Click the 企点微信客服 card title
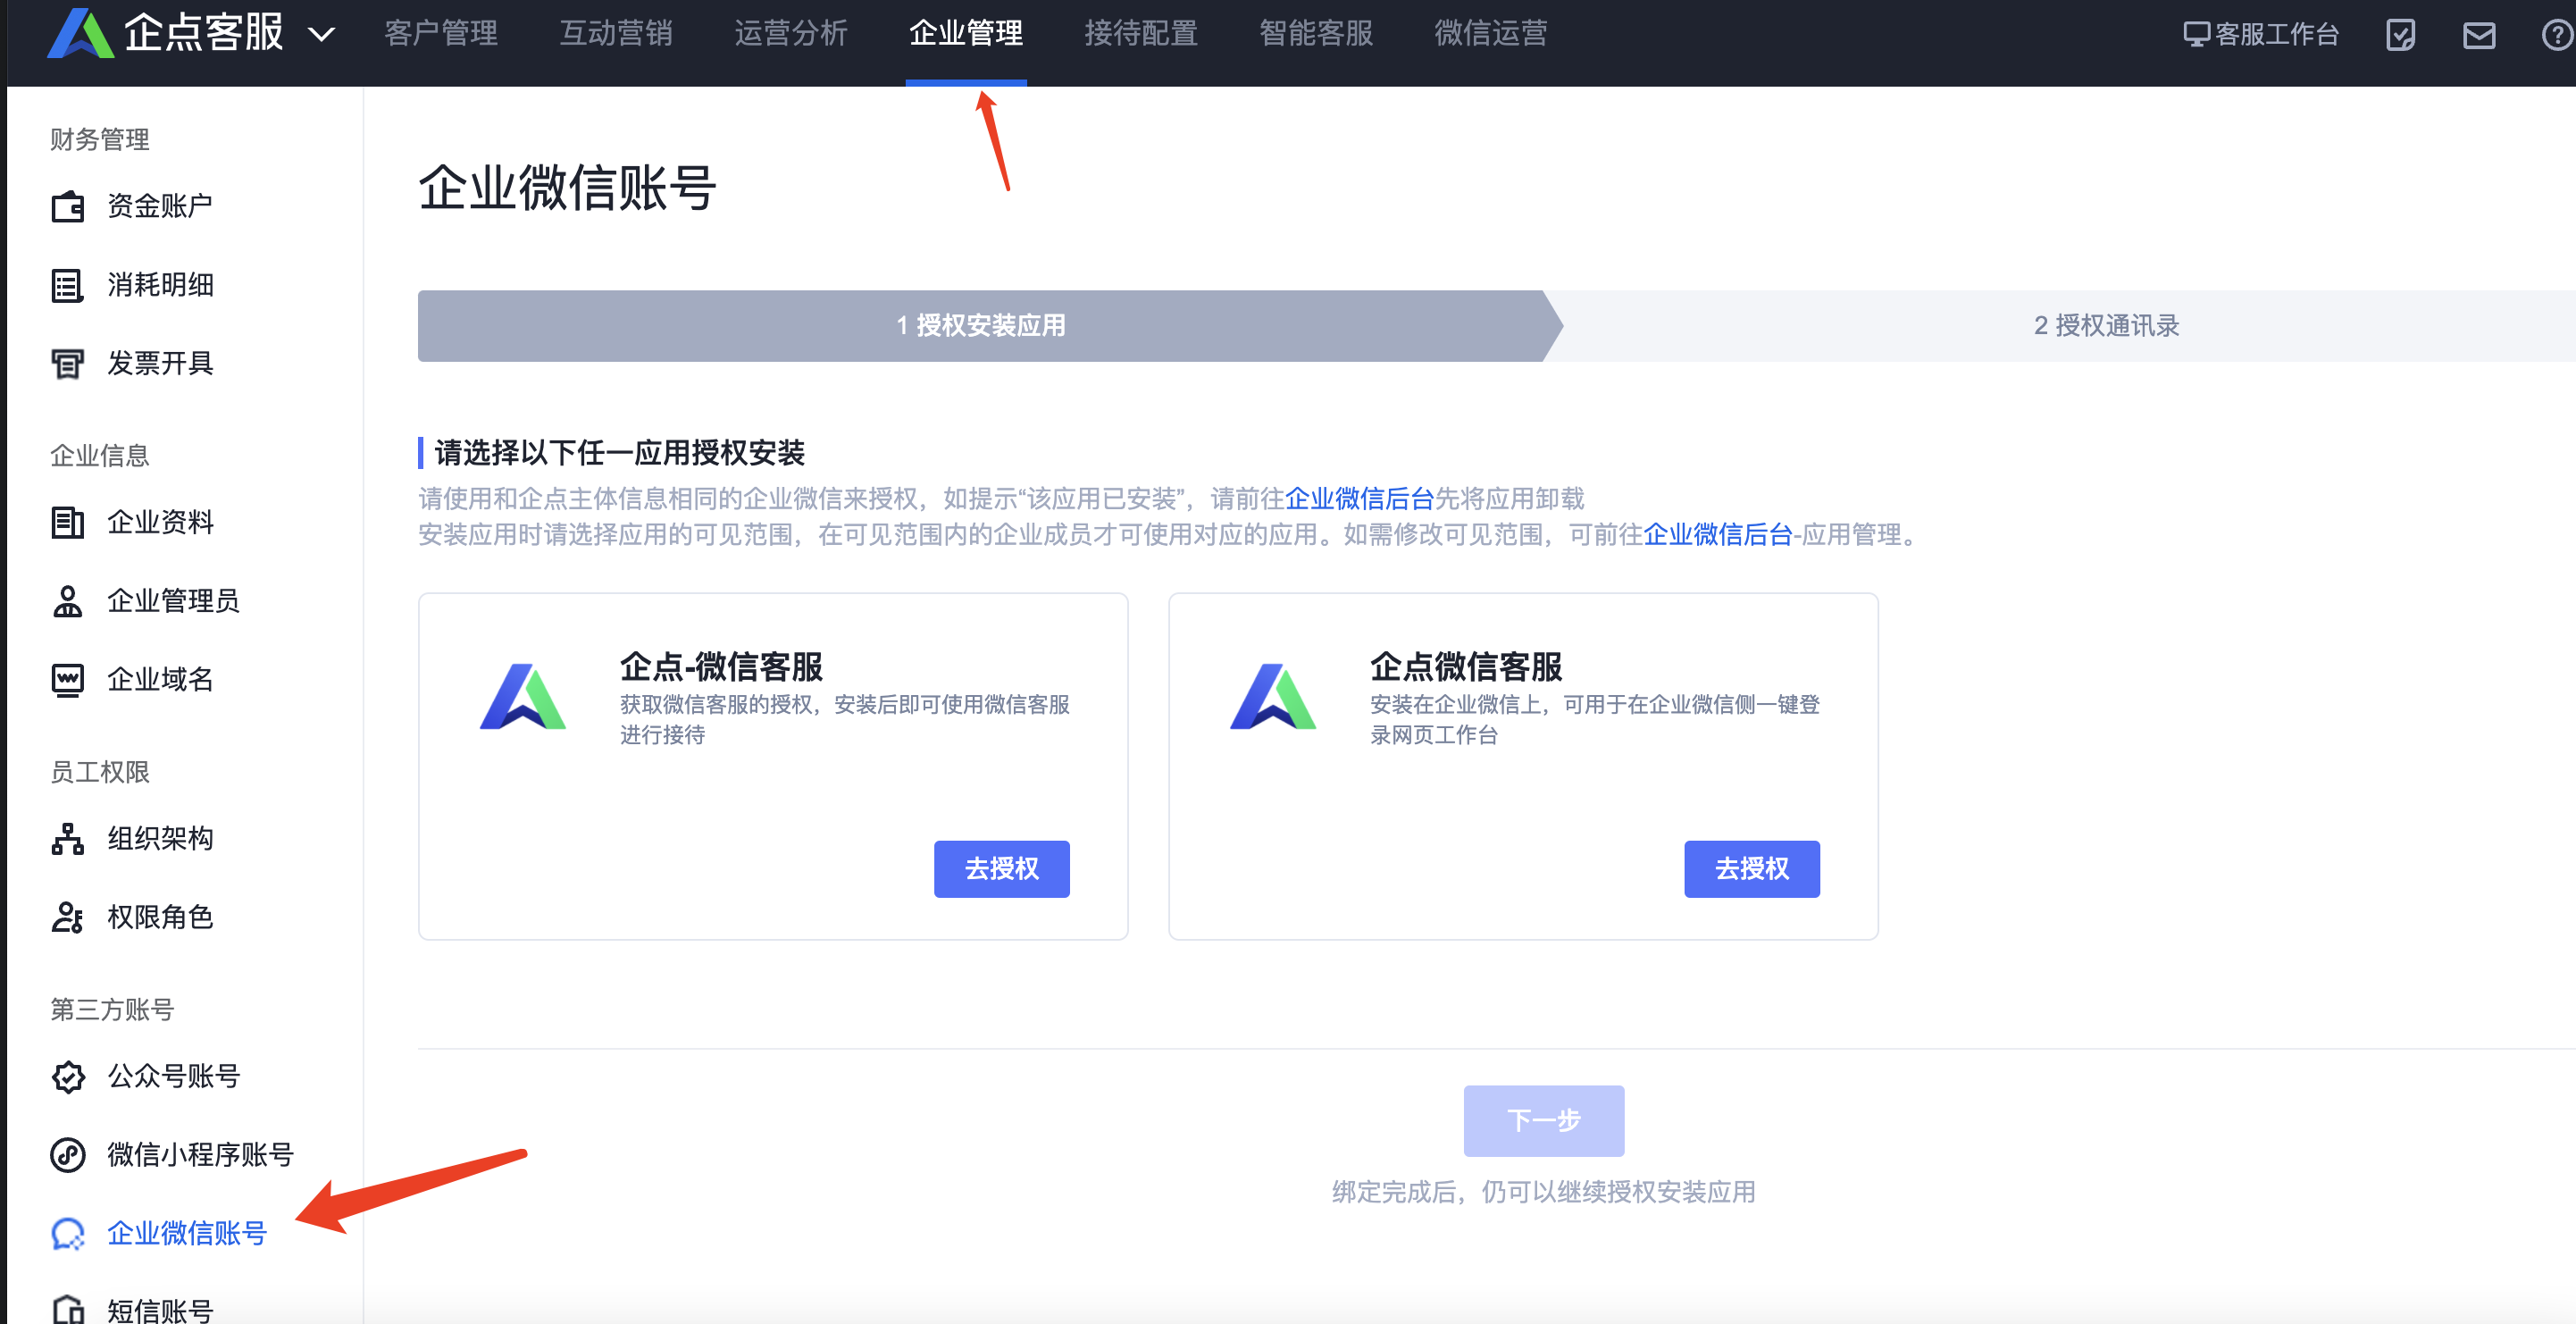The width and height of the screenshot is (2576, 1324). (x=1465, y=667)
